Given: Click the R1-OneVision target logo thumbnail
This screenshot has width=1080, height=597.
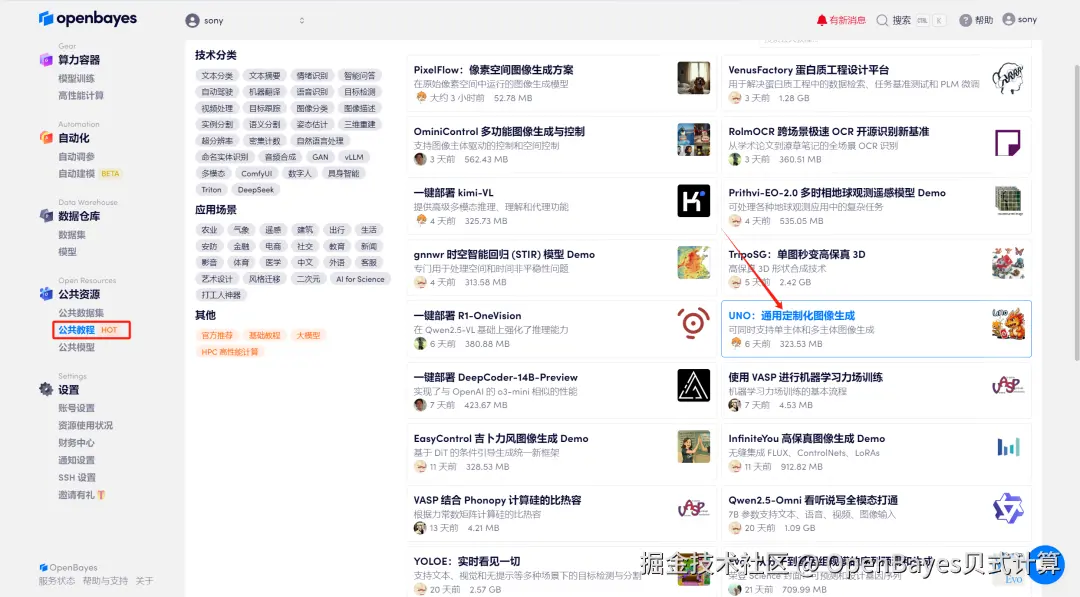Looking at the screenshot, I should (x=693, y=323).
